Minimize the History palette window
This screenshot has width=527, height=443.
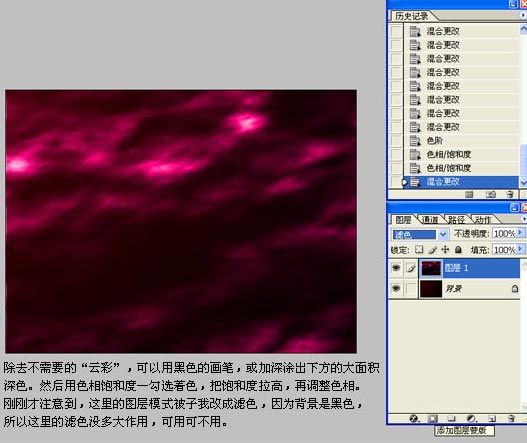tap(513, 4)
